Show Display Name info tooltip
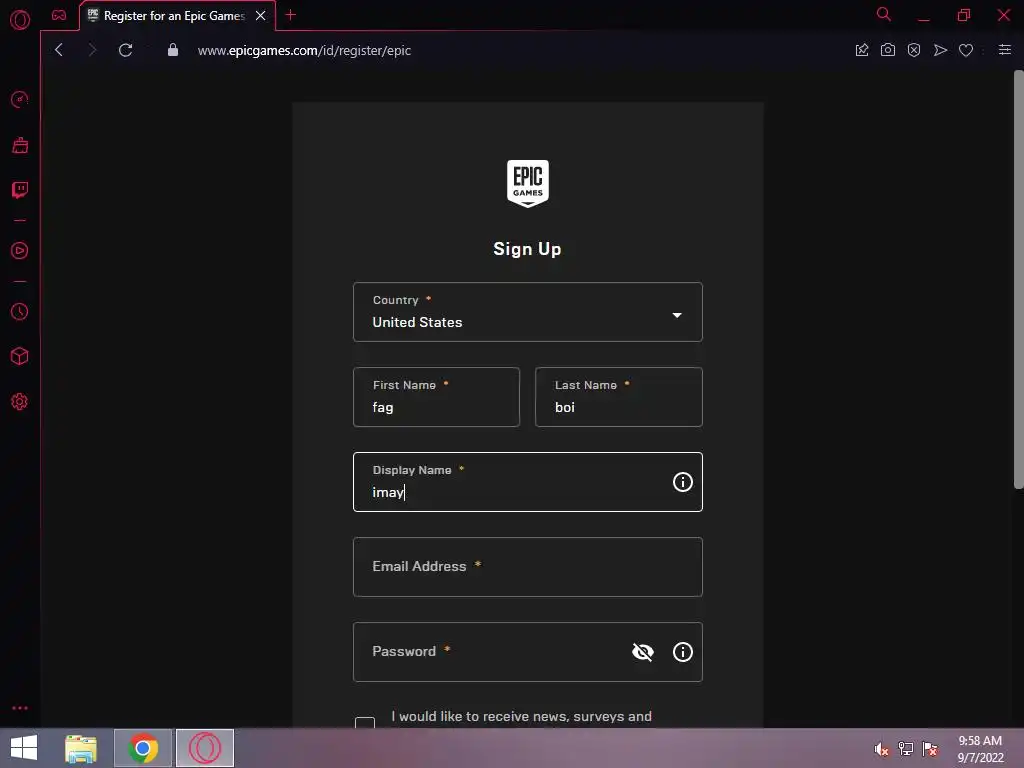The height and width of the screenshot is (768, 1024). point(682,482)
